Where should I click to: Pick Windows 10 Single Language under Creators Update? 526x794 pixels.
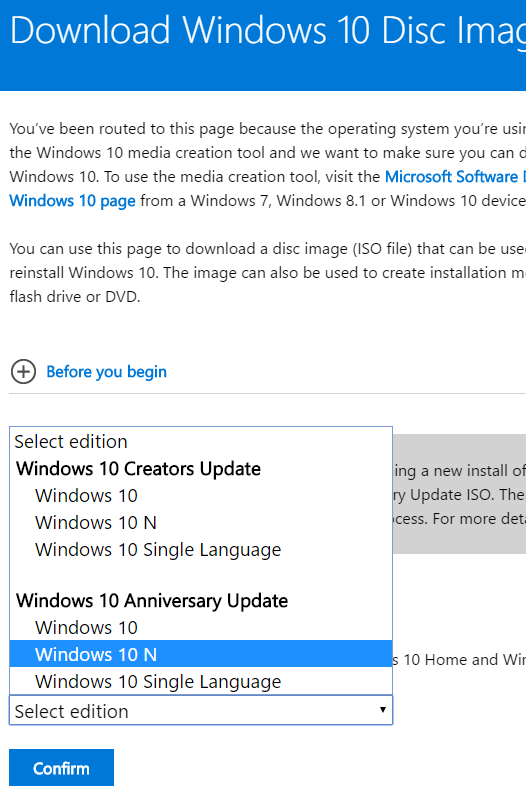click(201, 549)
